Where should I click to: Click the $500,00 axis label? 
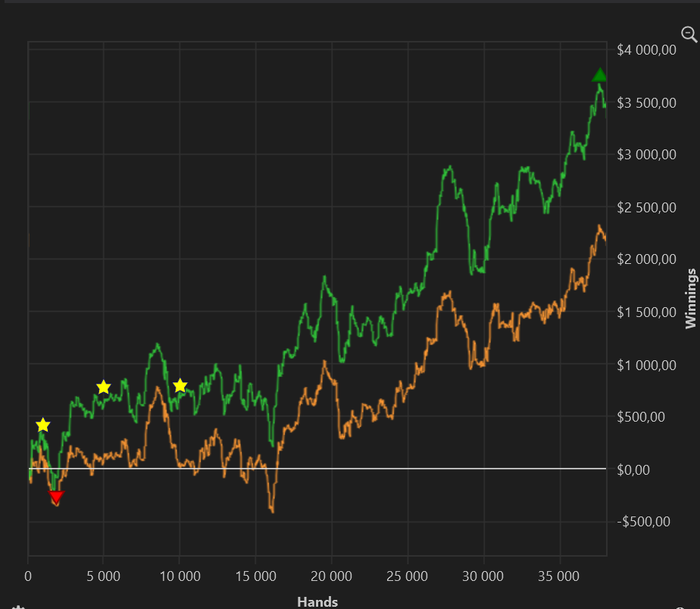[x=641, y=417]
